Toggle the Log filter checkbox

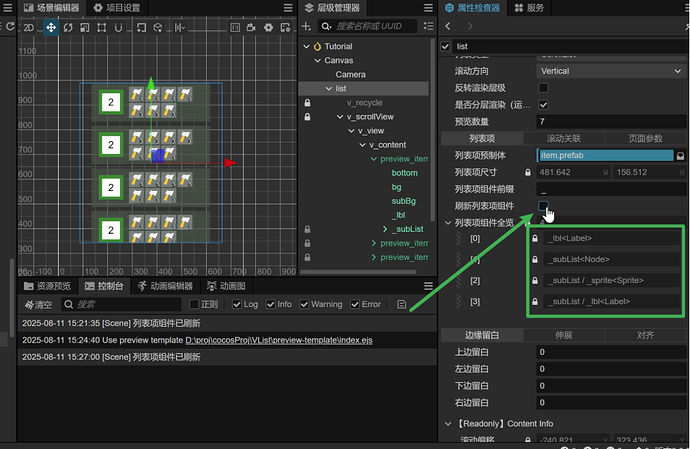click(x=237, y=304)
